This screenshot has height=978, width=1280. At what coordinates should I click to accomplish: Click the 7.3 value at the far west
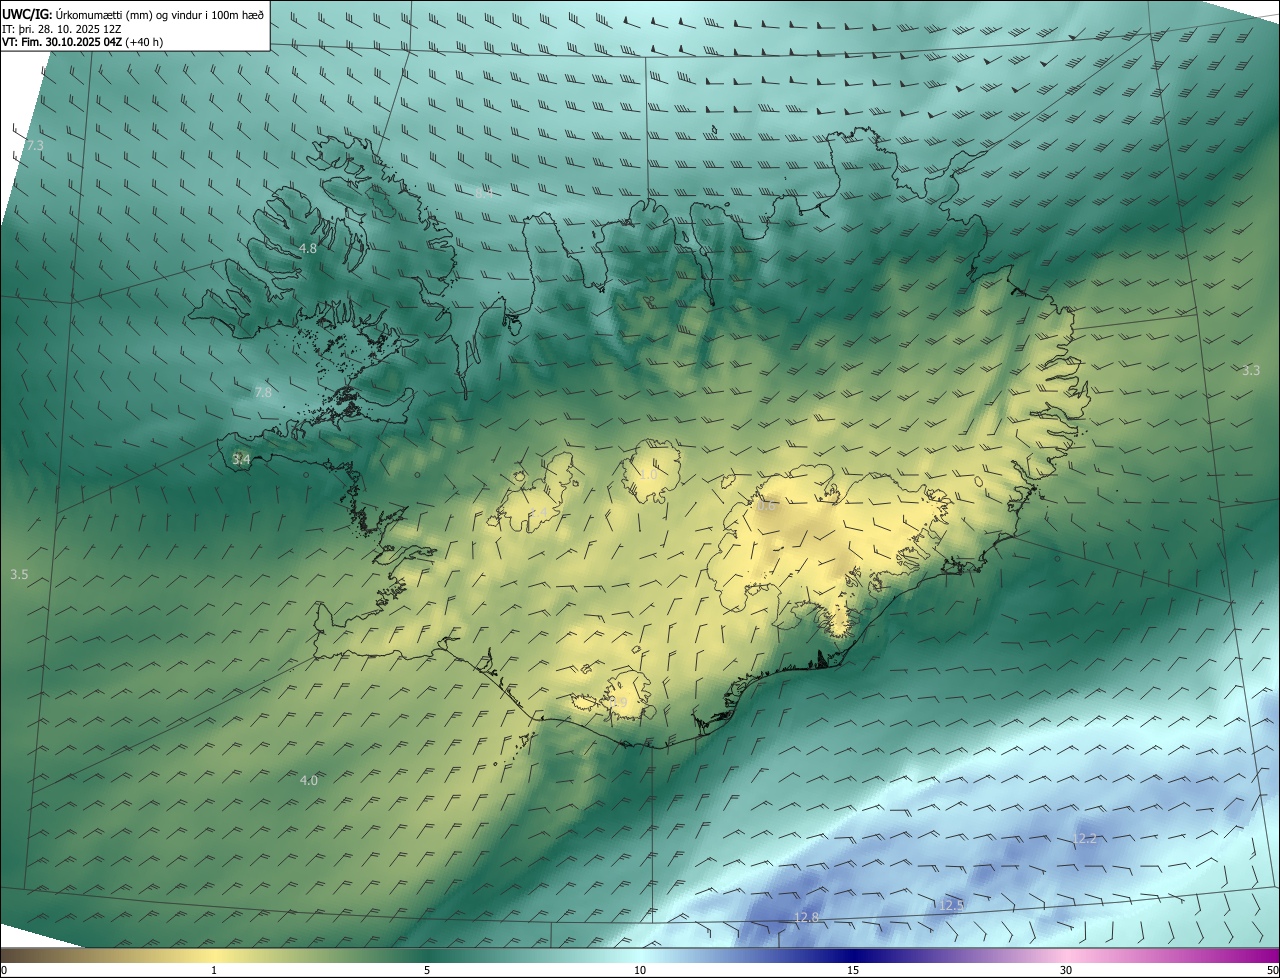(35, 146)
